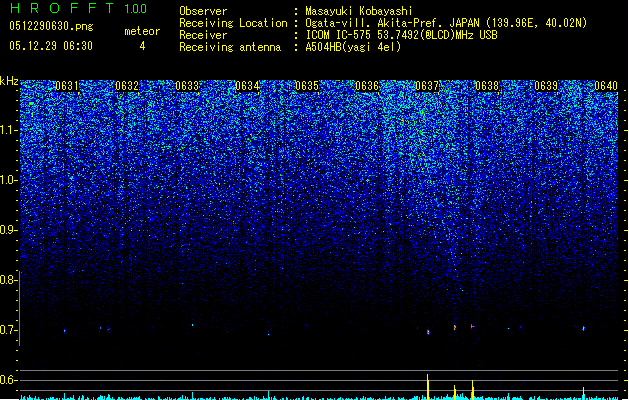
Task: Click the ICOM IC-575 receiver text
Action: click(401, 35)
